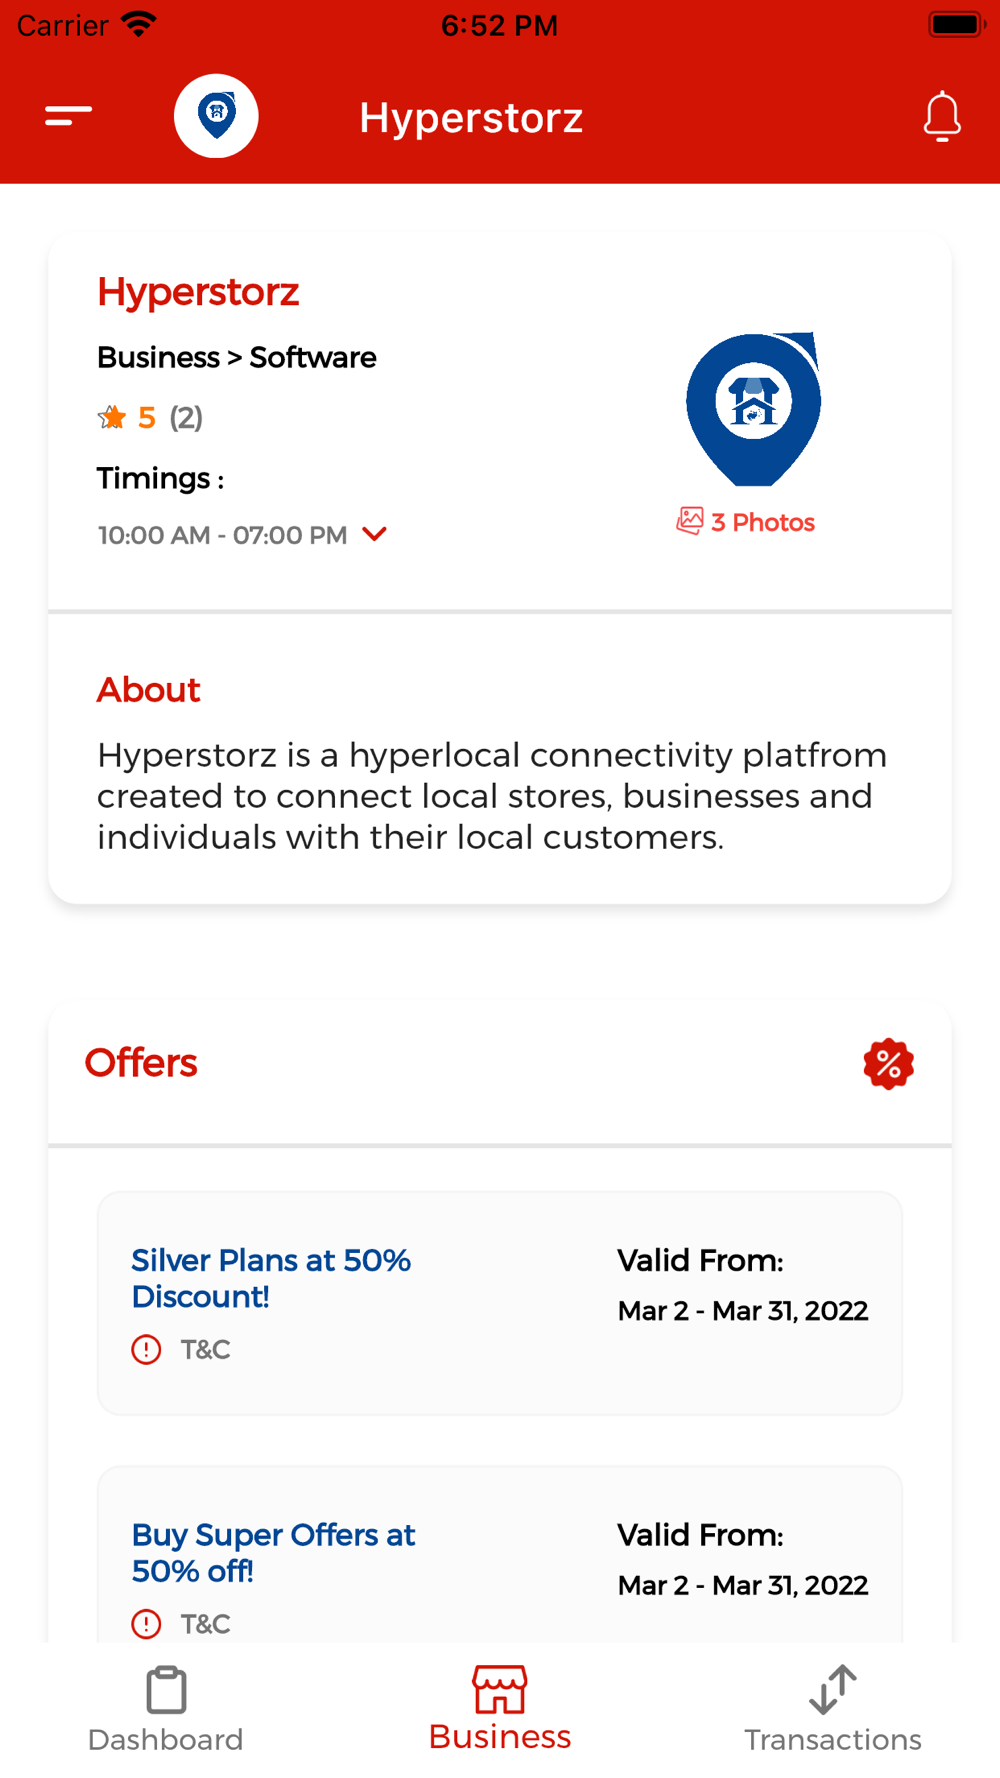Tap the business profile pin image
The image size is (1000, 1778).
[x=753, y=409]
